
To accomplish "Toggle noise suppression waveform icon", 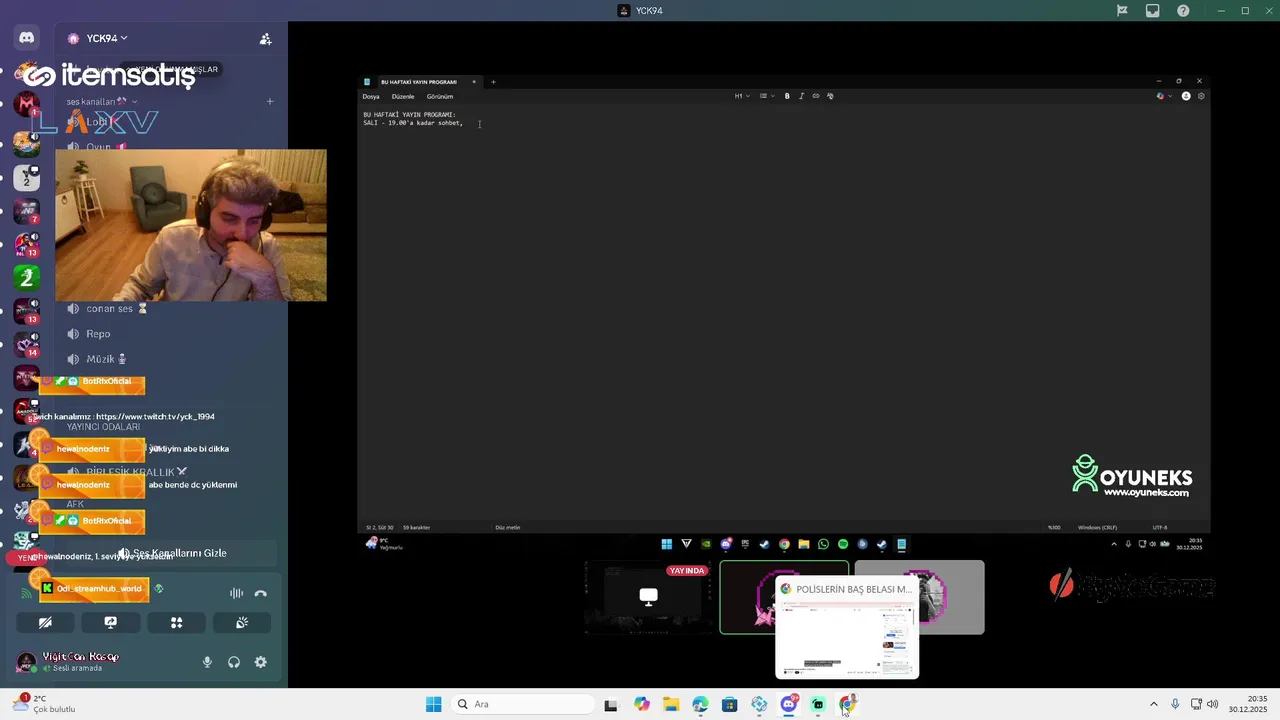I will coord(236,593).
